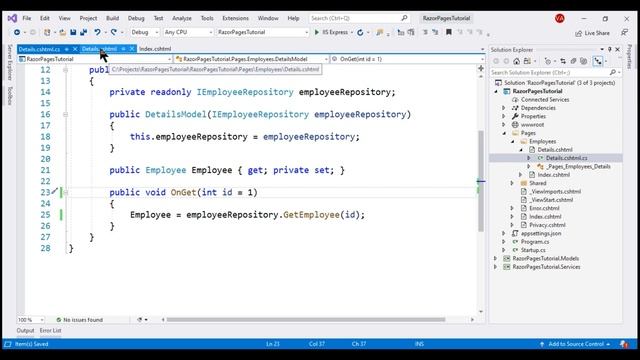
Task: Open the Any CPU platform dropdown
Action: pyautogui.click(x=188, y=32)
